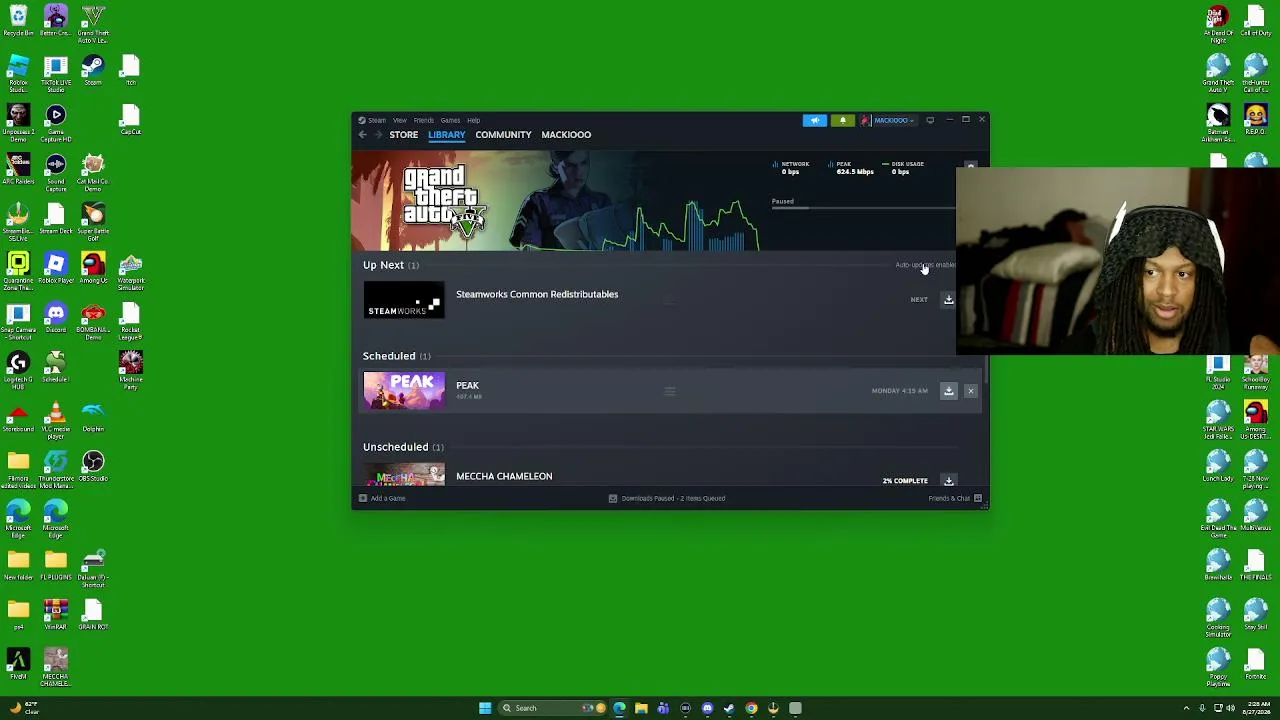Select the WinRAR desktop icon
Screen dimensions: 1280x720
56,616
